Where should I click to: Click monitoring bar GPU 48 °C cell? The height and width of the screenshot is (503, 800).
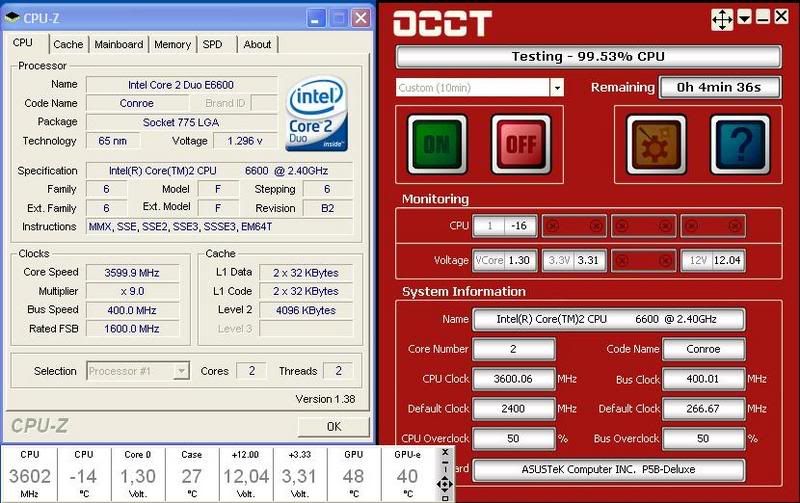pyautogui.click(x=353, y=474)
